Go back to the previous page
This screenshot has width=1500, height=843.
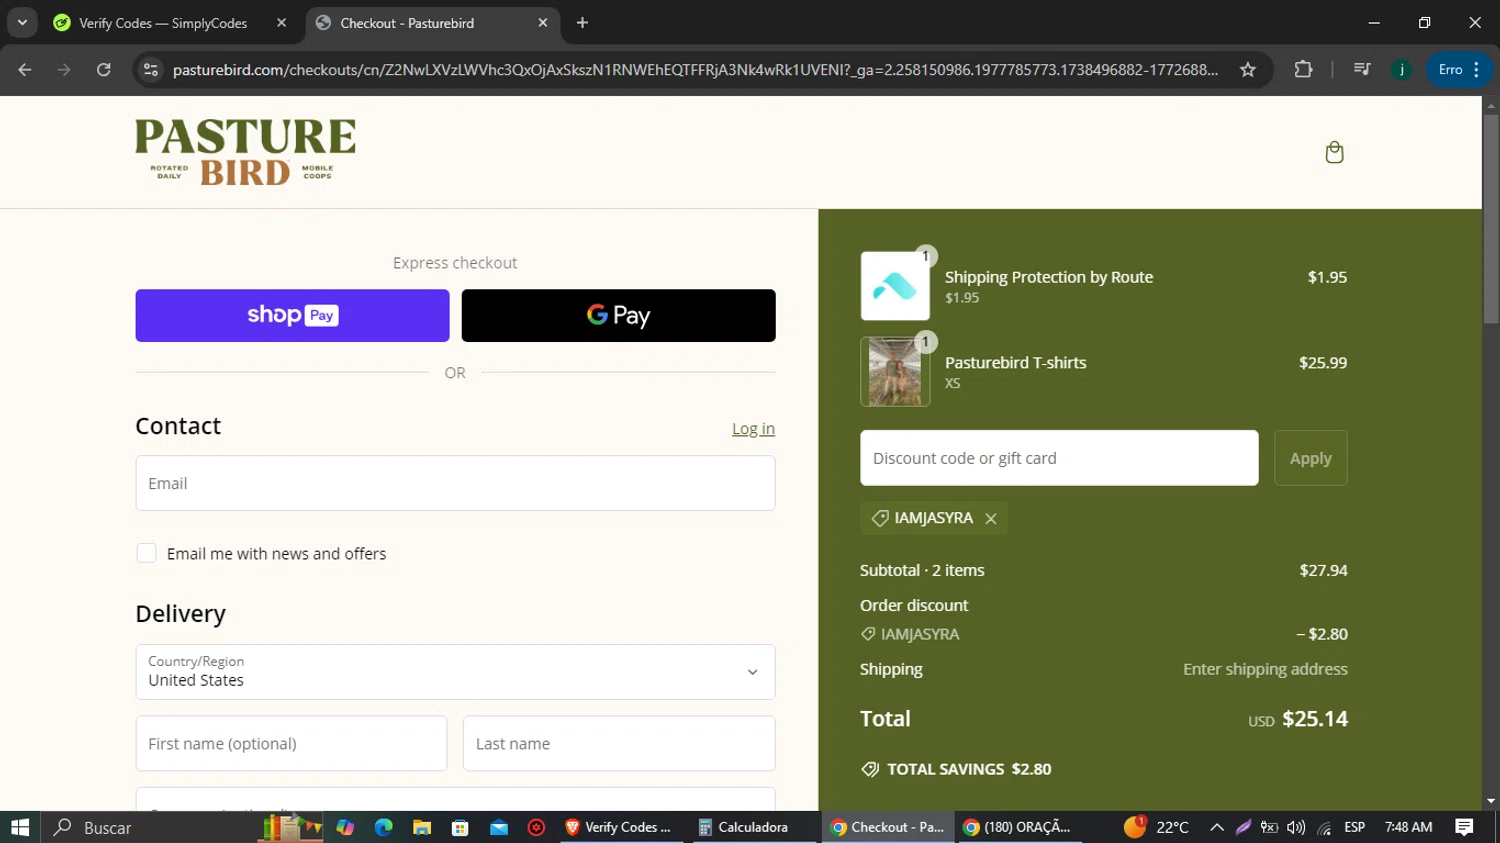[x=25, y=69]
